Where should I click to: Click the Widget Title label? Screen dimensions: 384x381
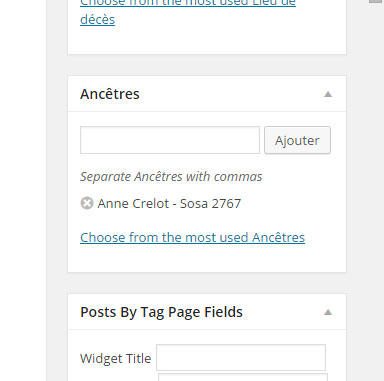tap(115, 359)
